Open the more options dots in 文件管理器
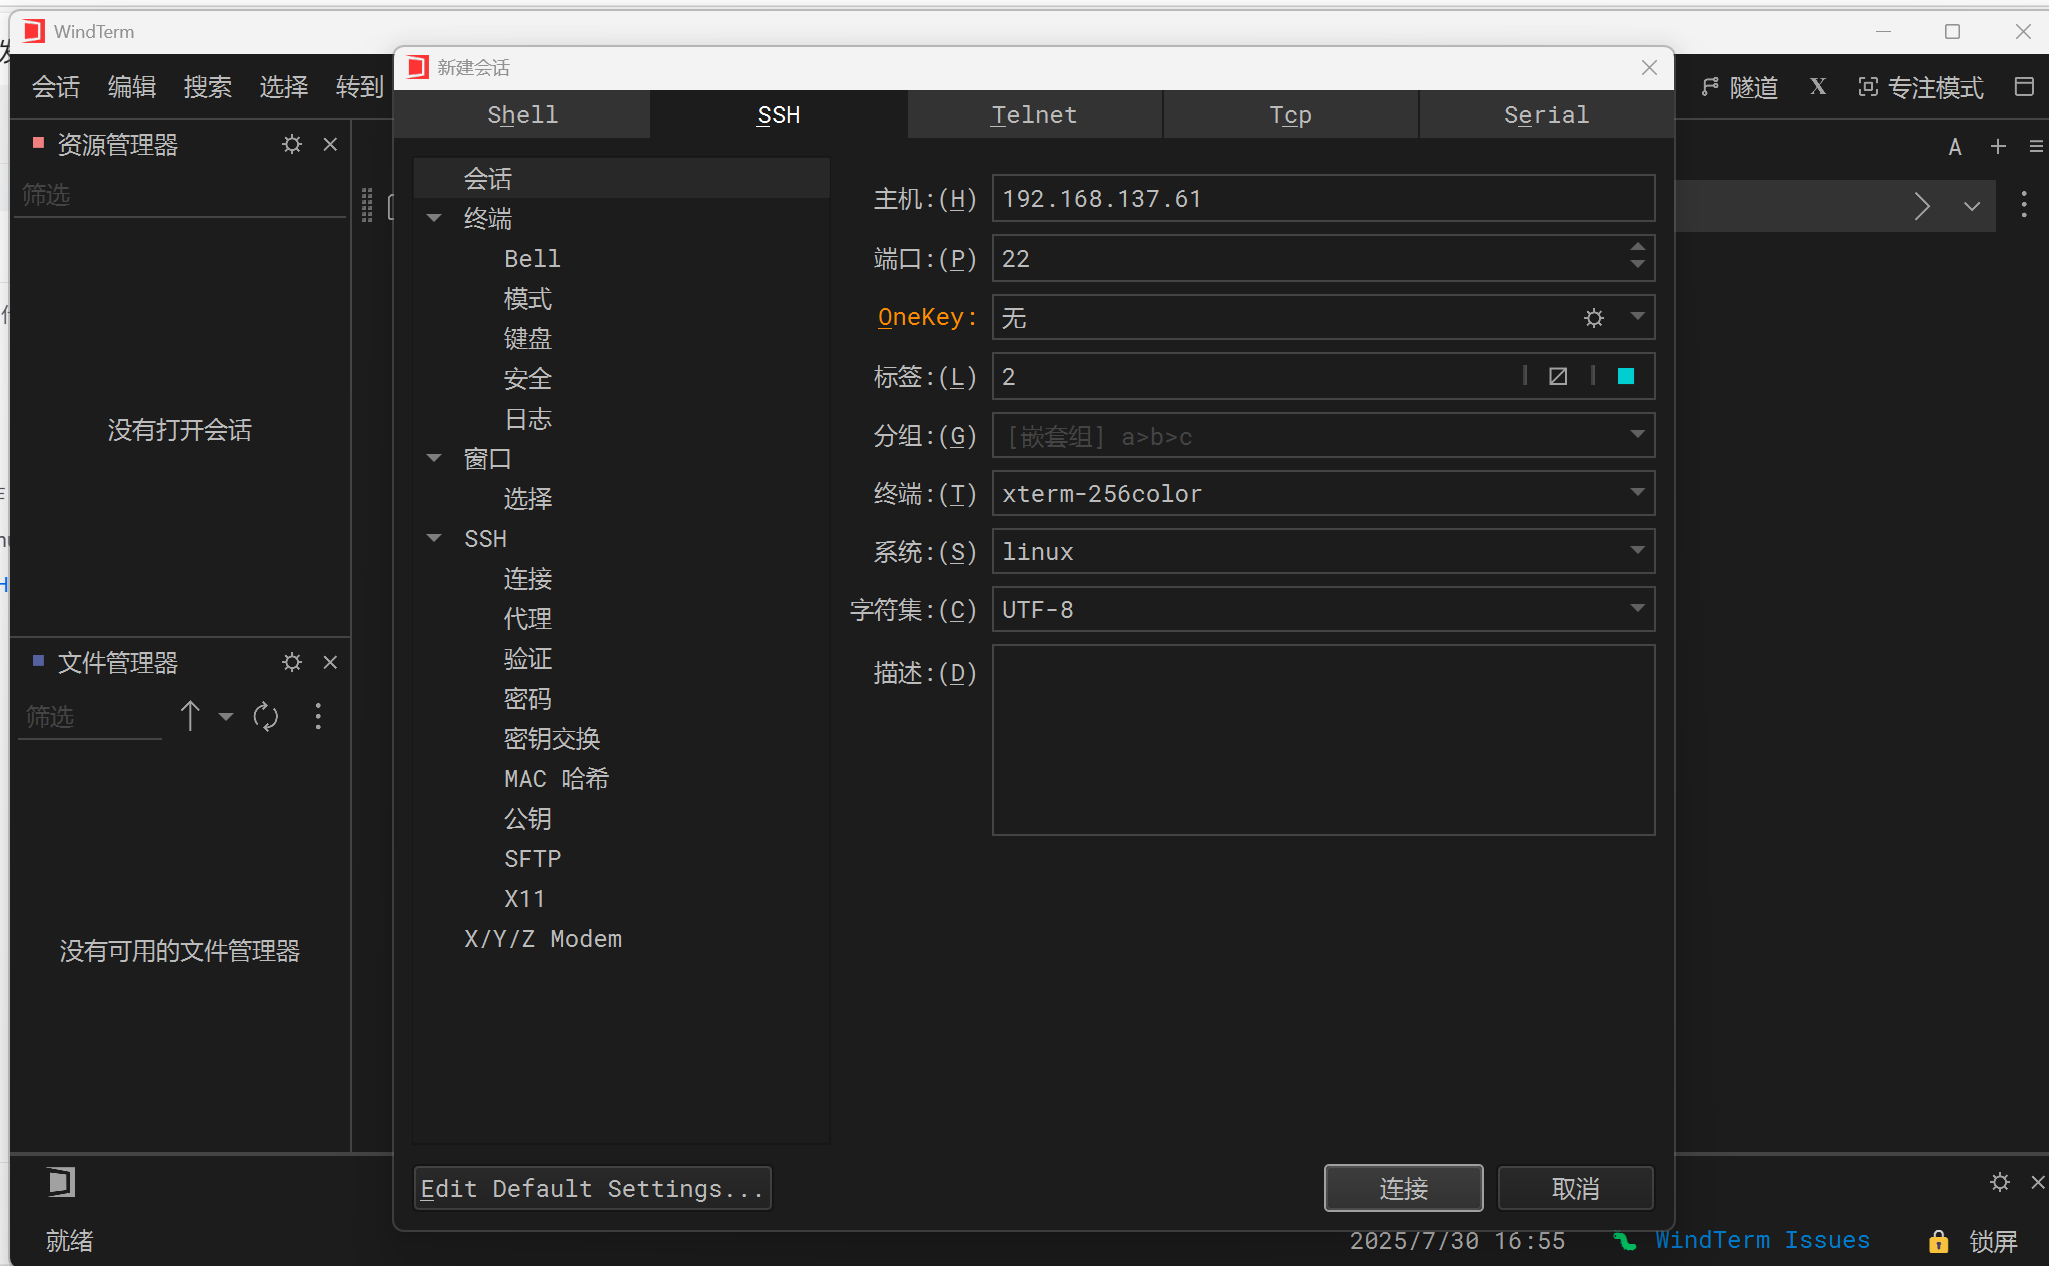2049x1266 pixels. pyautogui.click(x=317, y=716)
